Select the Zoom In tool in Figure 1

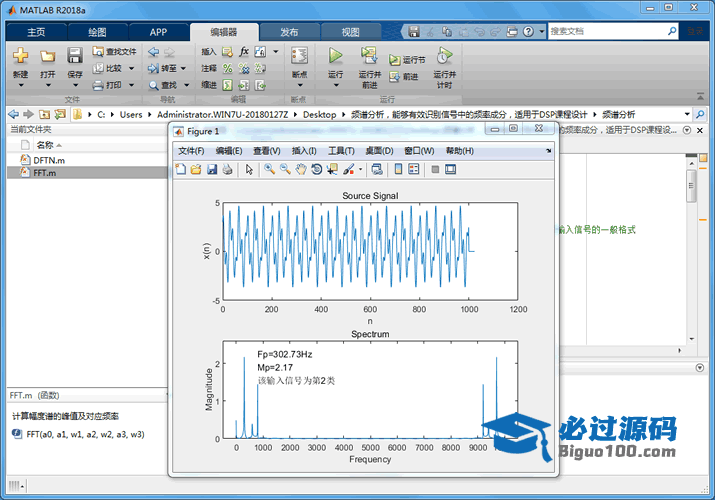tap(269, 170)
